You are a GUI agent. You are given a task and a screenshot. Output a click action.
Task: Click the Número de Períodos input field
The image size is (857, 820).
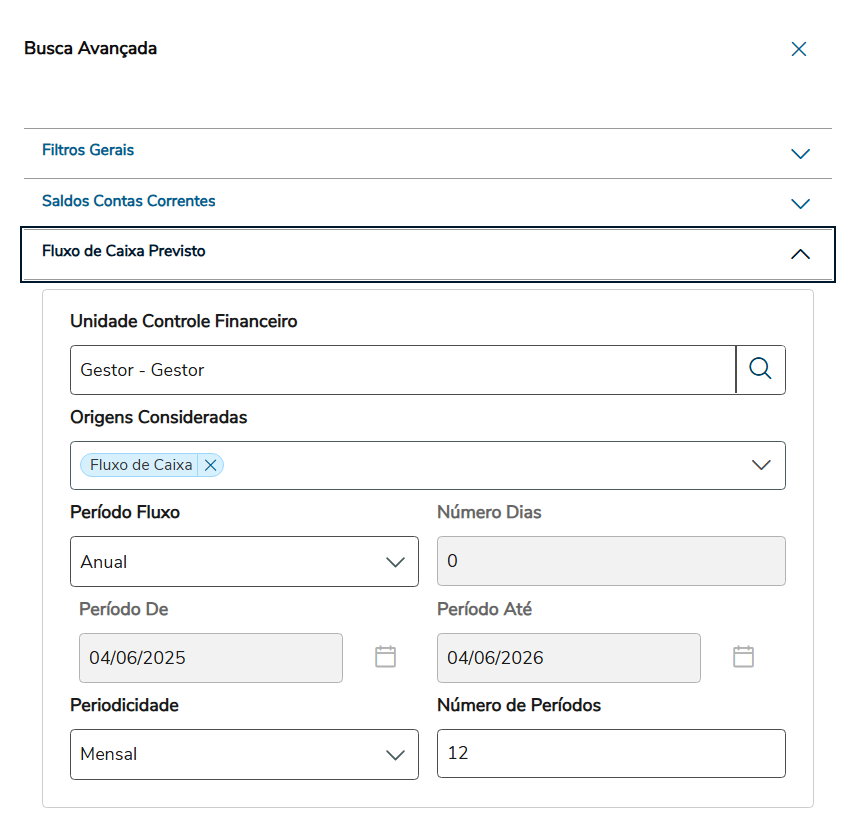coord(610,754)
